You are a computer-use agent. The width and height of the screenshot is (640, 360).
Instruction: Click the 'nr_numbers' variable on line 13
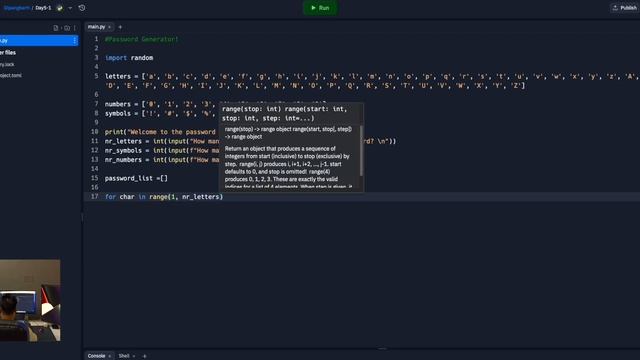click(x=123, y=160)
